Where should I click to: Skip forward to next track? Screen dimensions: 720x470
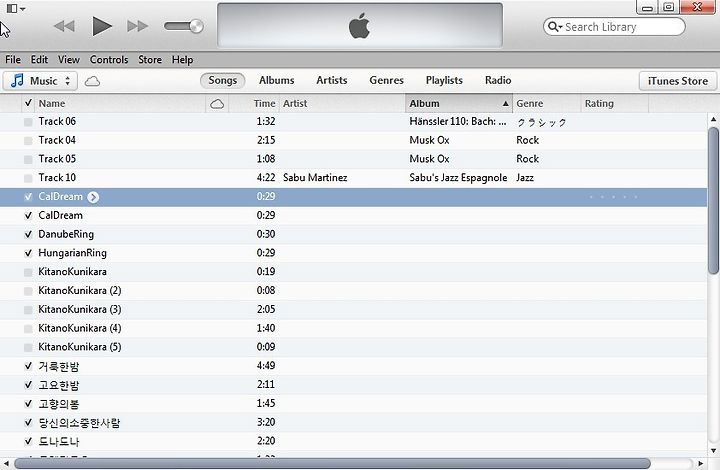(137, 26)
